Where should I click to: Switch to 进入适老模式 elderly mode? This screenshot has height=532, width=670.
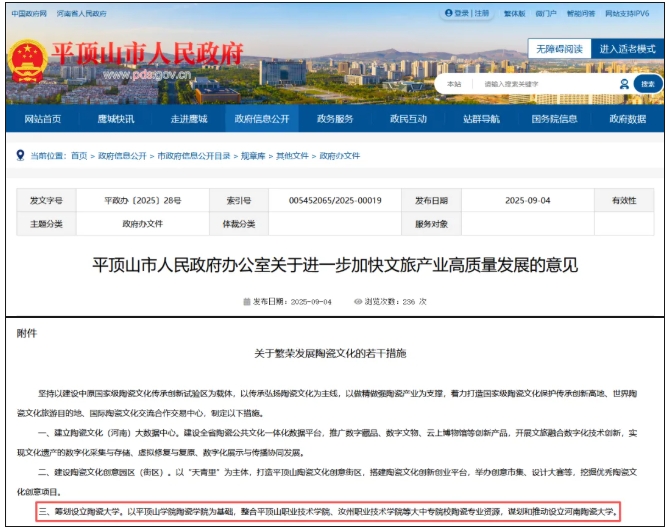627,48
